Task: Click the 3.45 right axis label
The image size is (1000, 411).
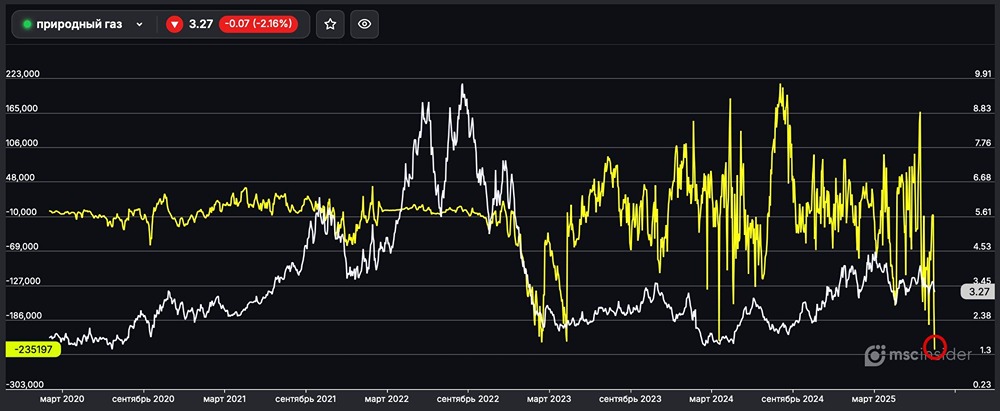Action: [980, 281]
